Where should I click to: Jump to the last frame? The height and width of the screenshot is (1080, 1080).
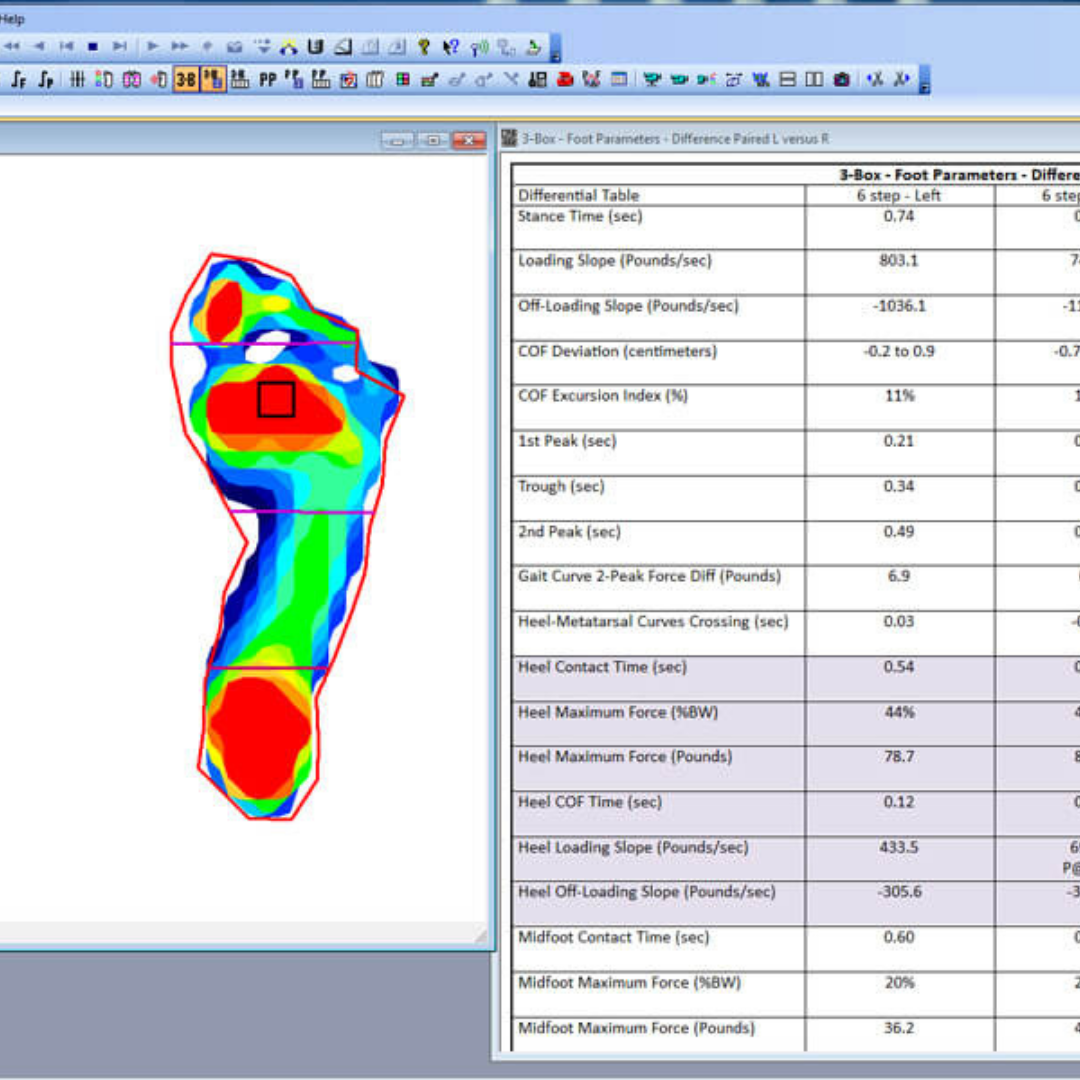click(120, 47)
